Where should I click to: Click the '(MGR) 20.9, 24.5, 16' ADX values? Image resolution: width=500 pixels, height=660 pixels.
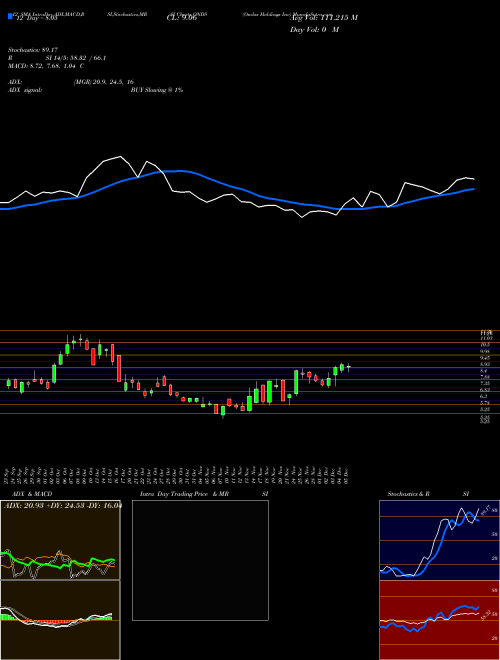(104, 82)
